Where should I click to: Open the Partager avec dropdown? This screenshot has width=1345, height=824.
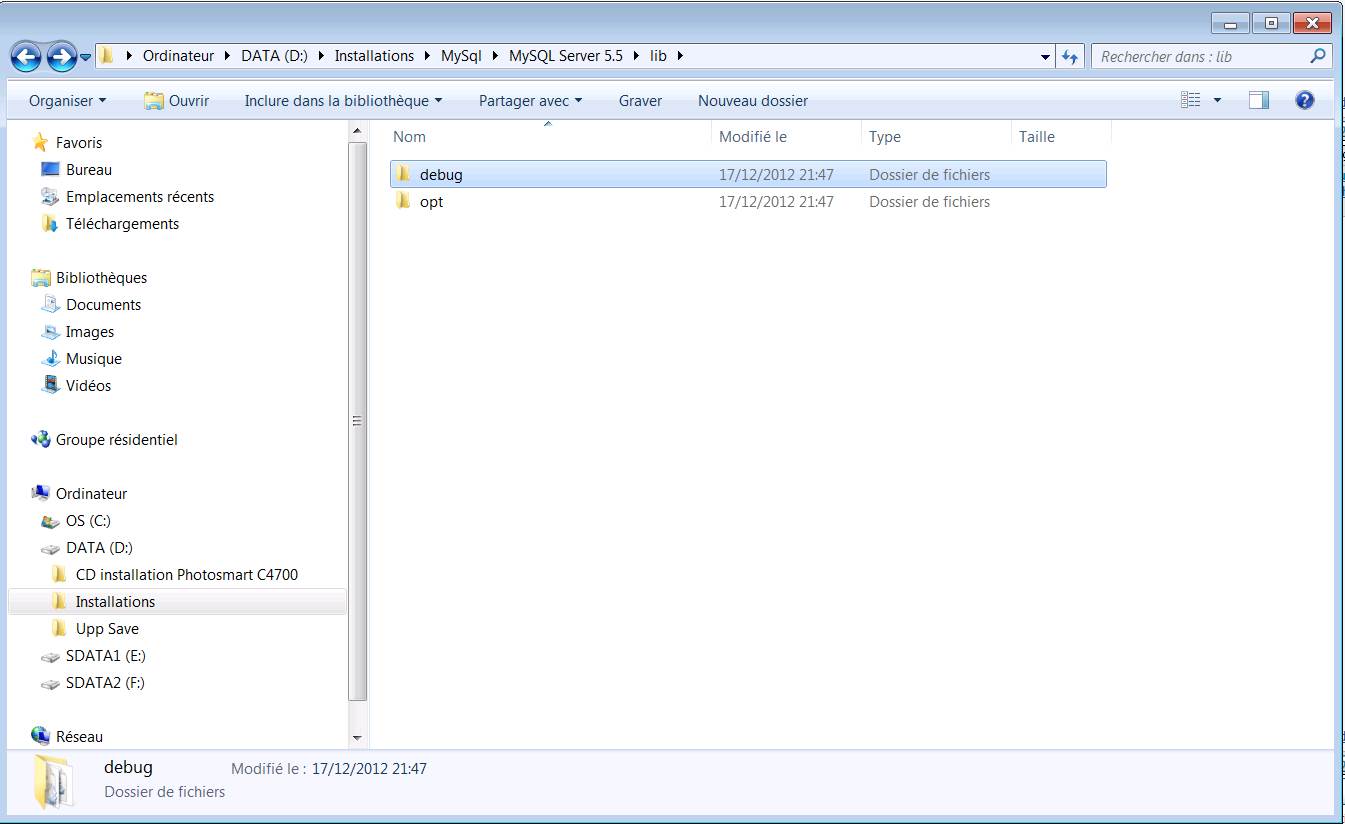pos(530,101)
